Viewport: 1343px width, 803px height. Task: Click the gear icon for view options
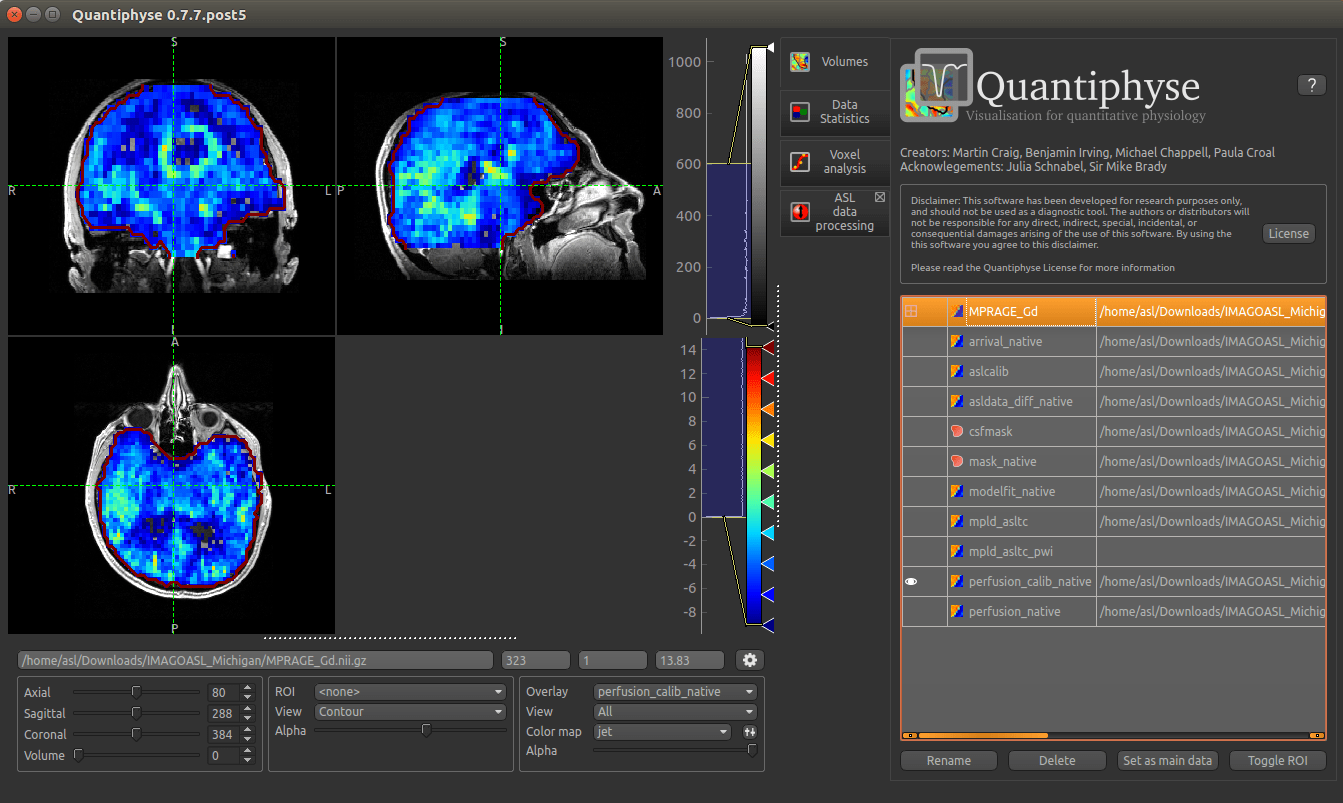coord(749,659)
